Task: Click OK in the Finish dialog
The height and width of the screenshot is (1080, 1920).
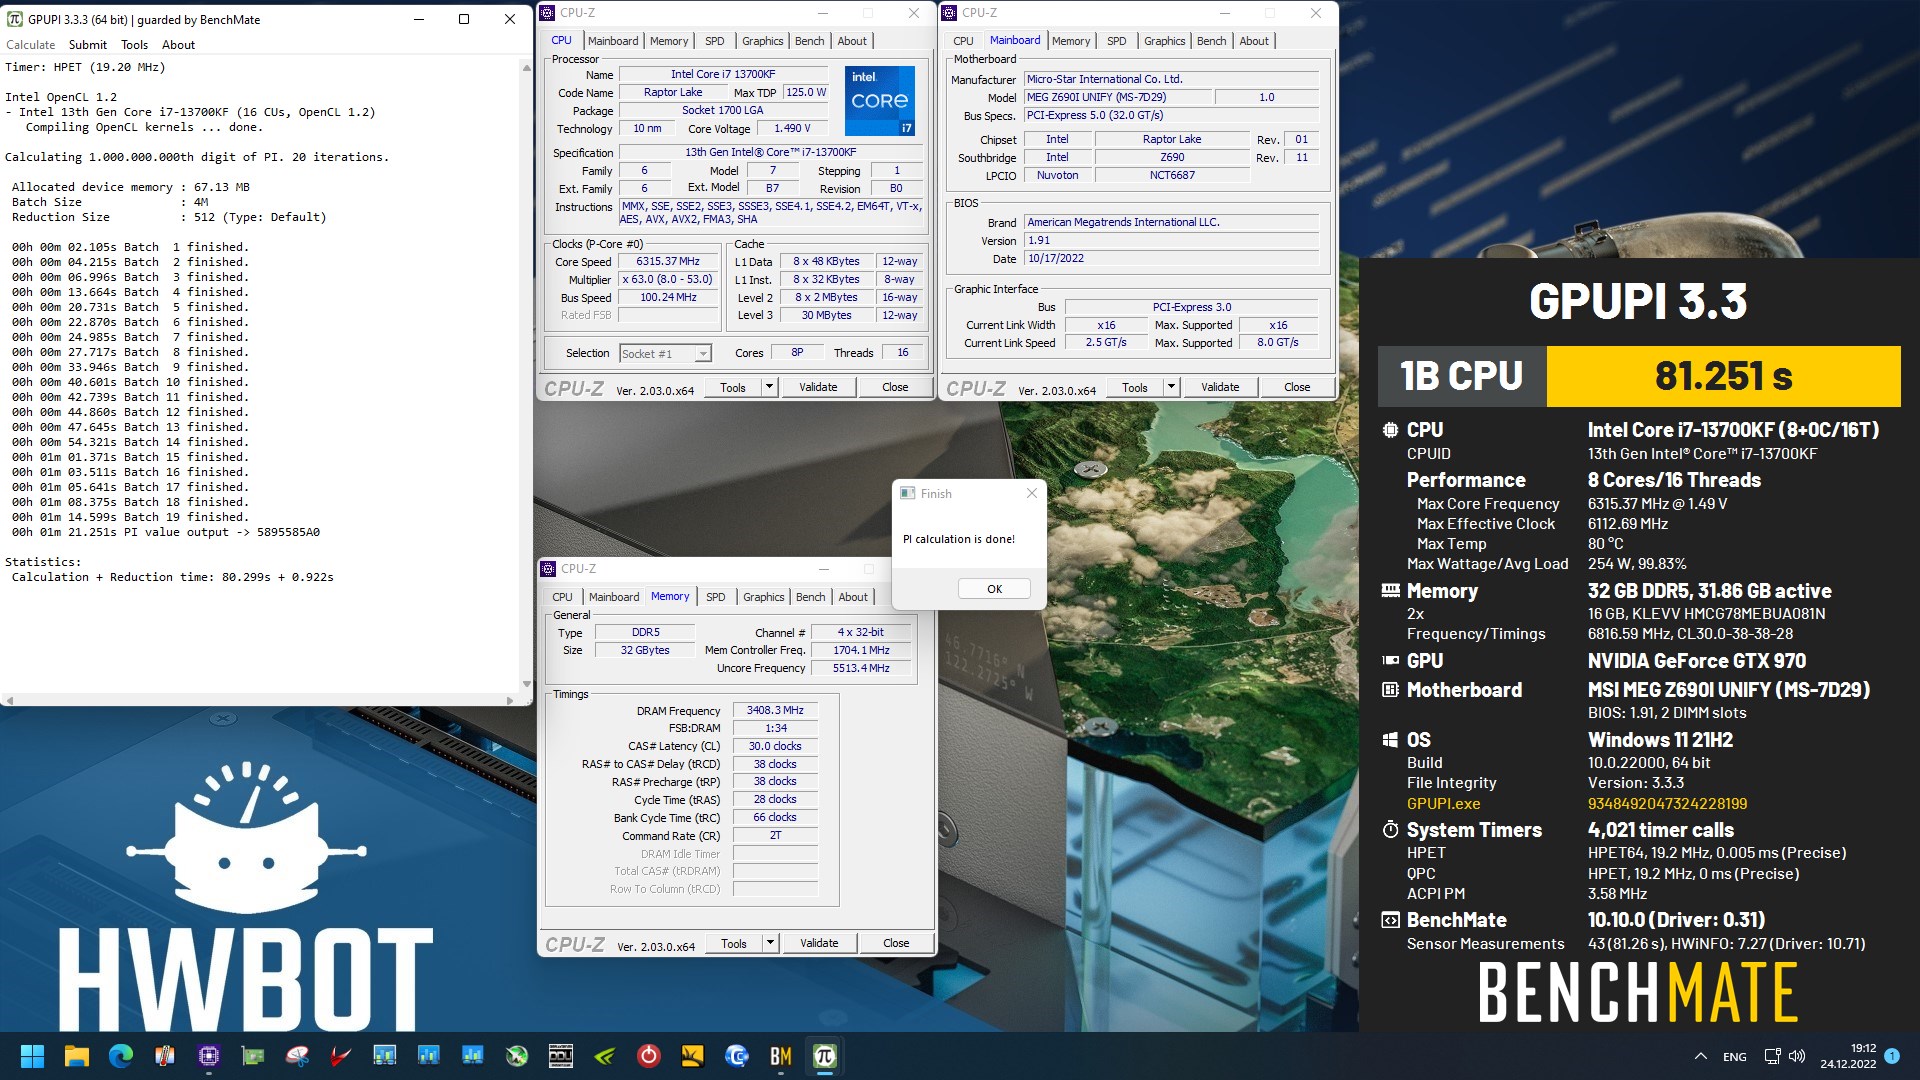Action: coord(994,589)
